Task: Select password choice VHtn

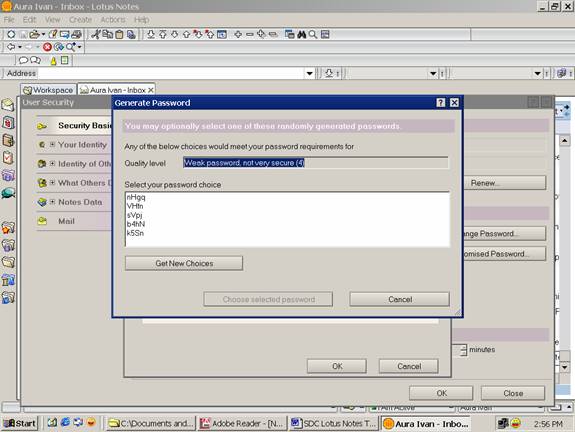Action: tap(135, 206)
